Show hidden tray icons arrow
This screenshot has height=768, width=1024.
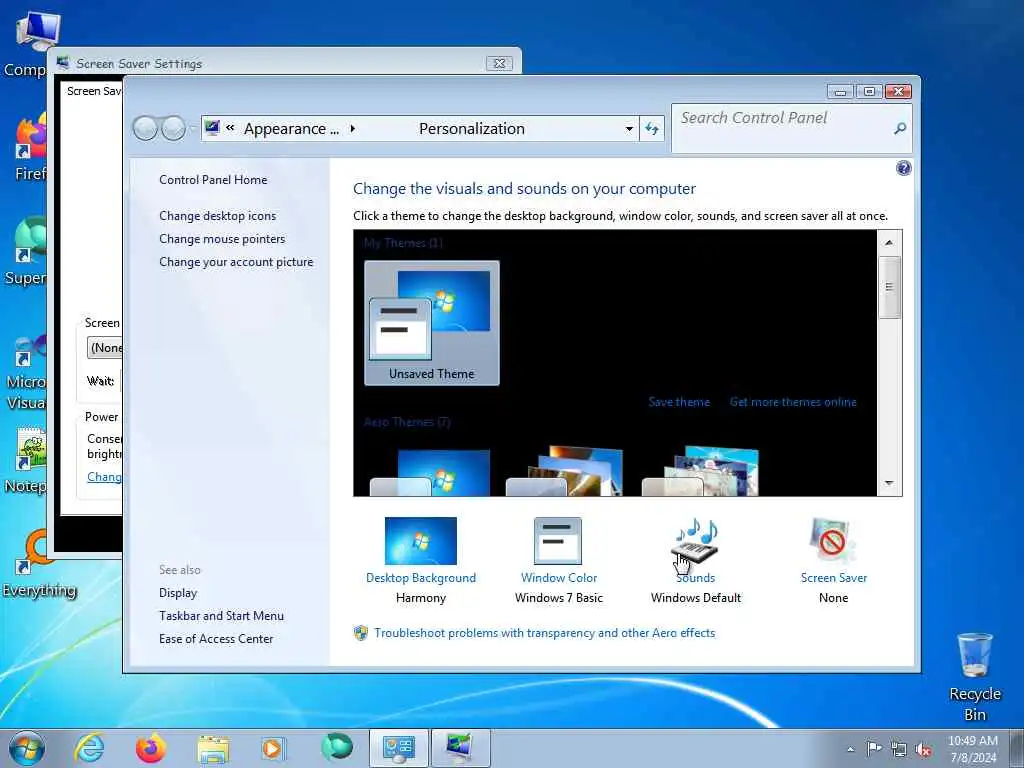click(x=850, y=749)
